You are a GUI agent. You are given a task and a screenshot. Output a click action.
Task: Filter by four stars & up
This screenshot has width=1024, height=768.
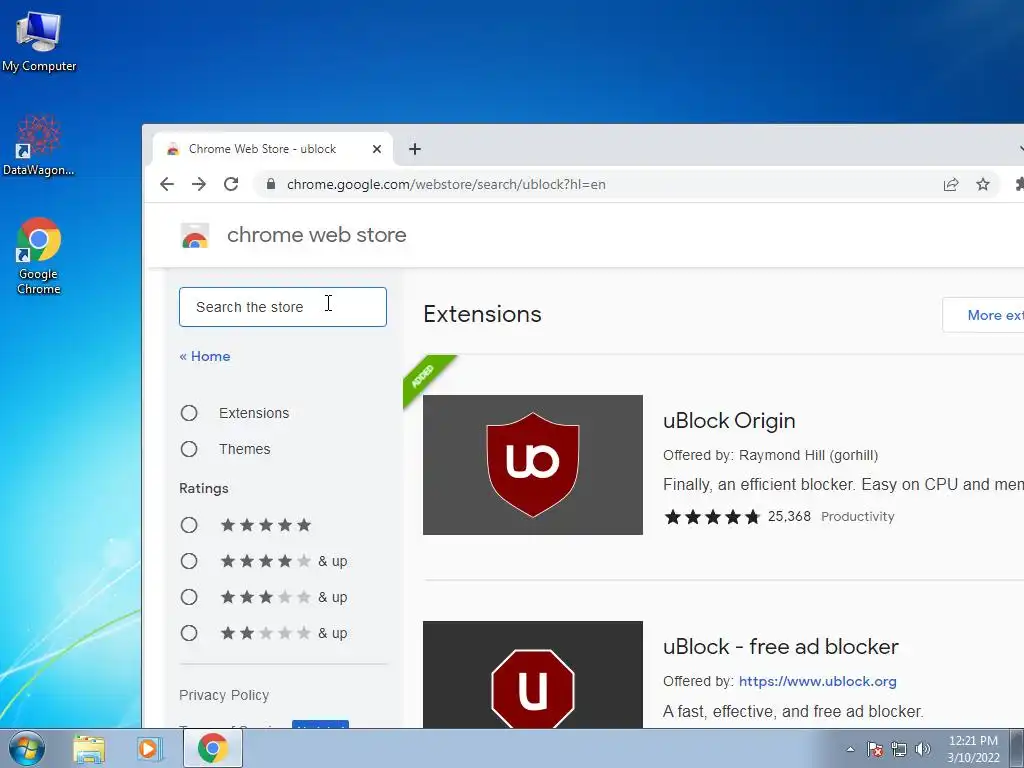pyautogui.click(x=189, y=561)
